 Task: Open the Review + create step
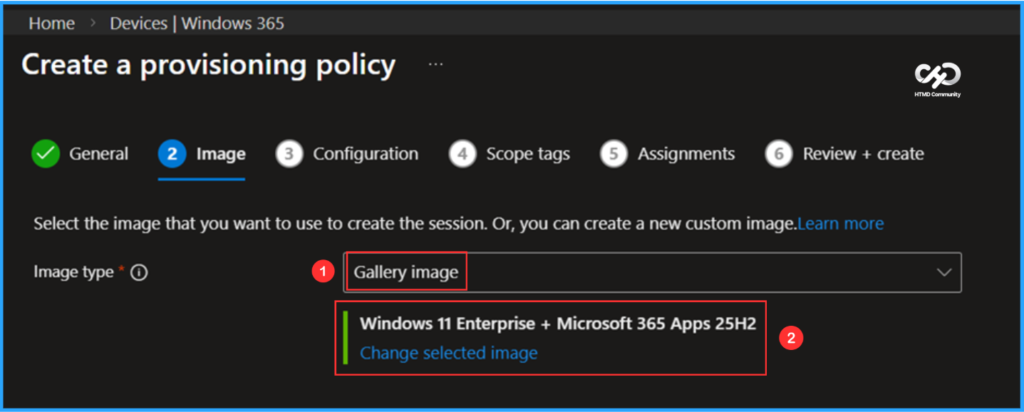(x=863, y=154)
